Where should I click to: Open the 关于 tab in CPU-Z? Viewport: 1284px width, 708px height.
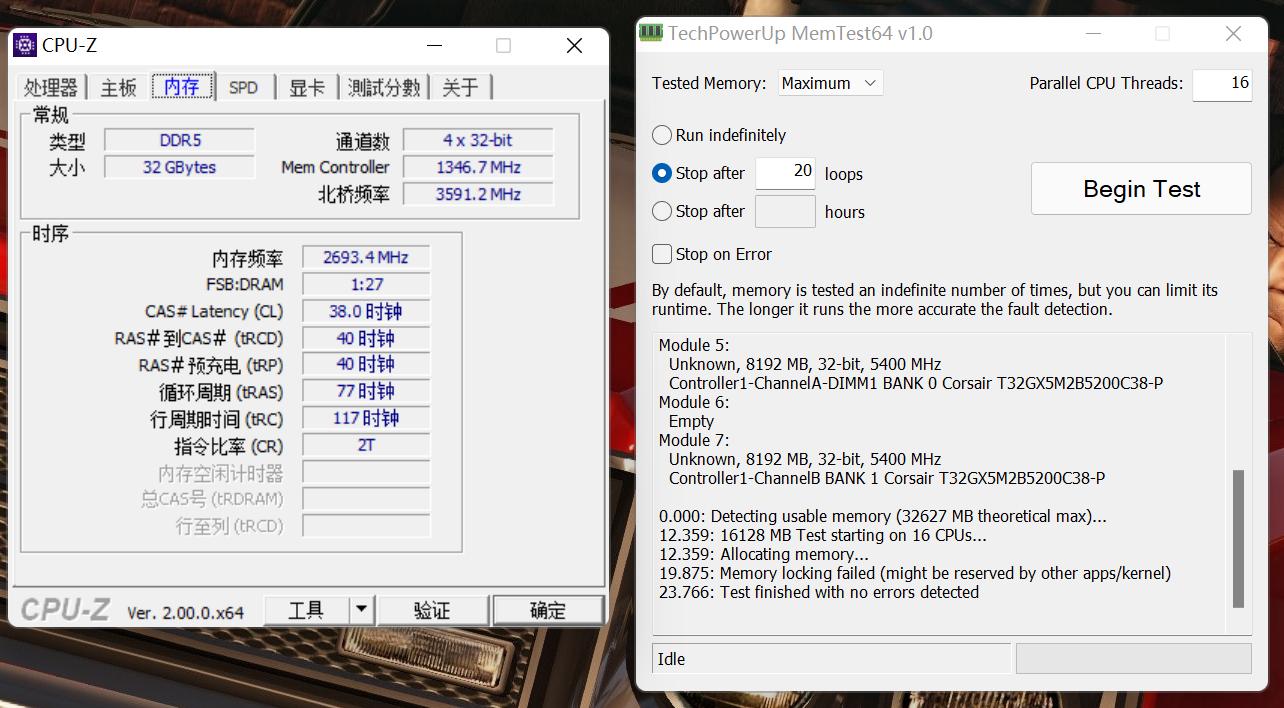point(460,87)
